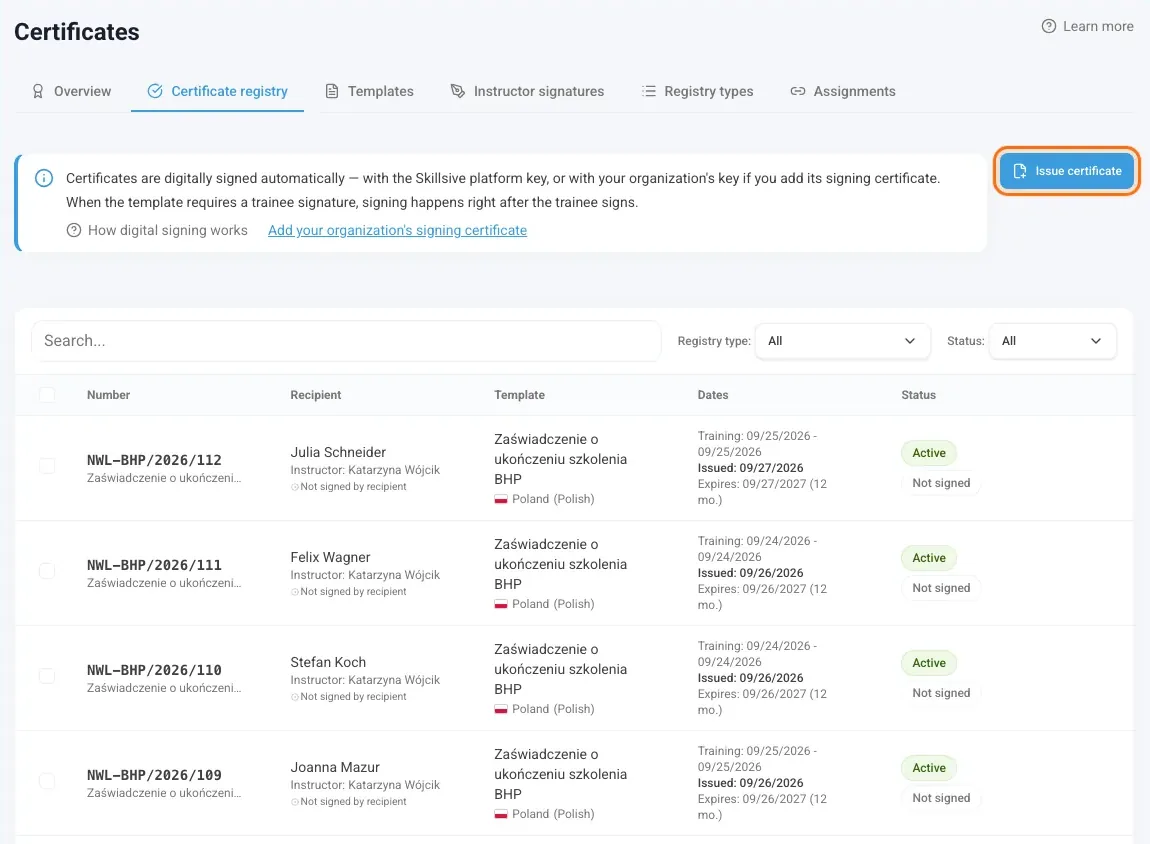Click the Number column header

109,395
